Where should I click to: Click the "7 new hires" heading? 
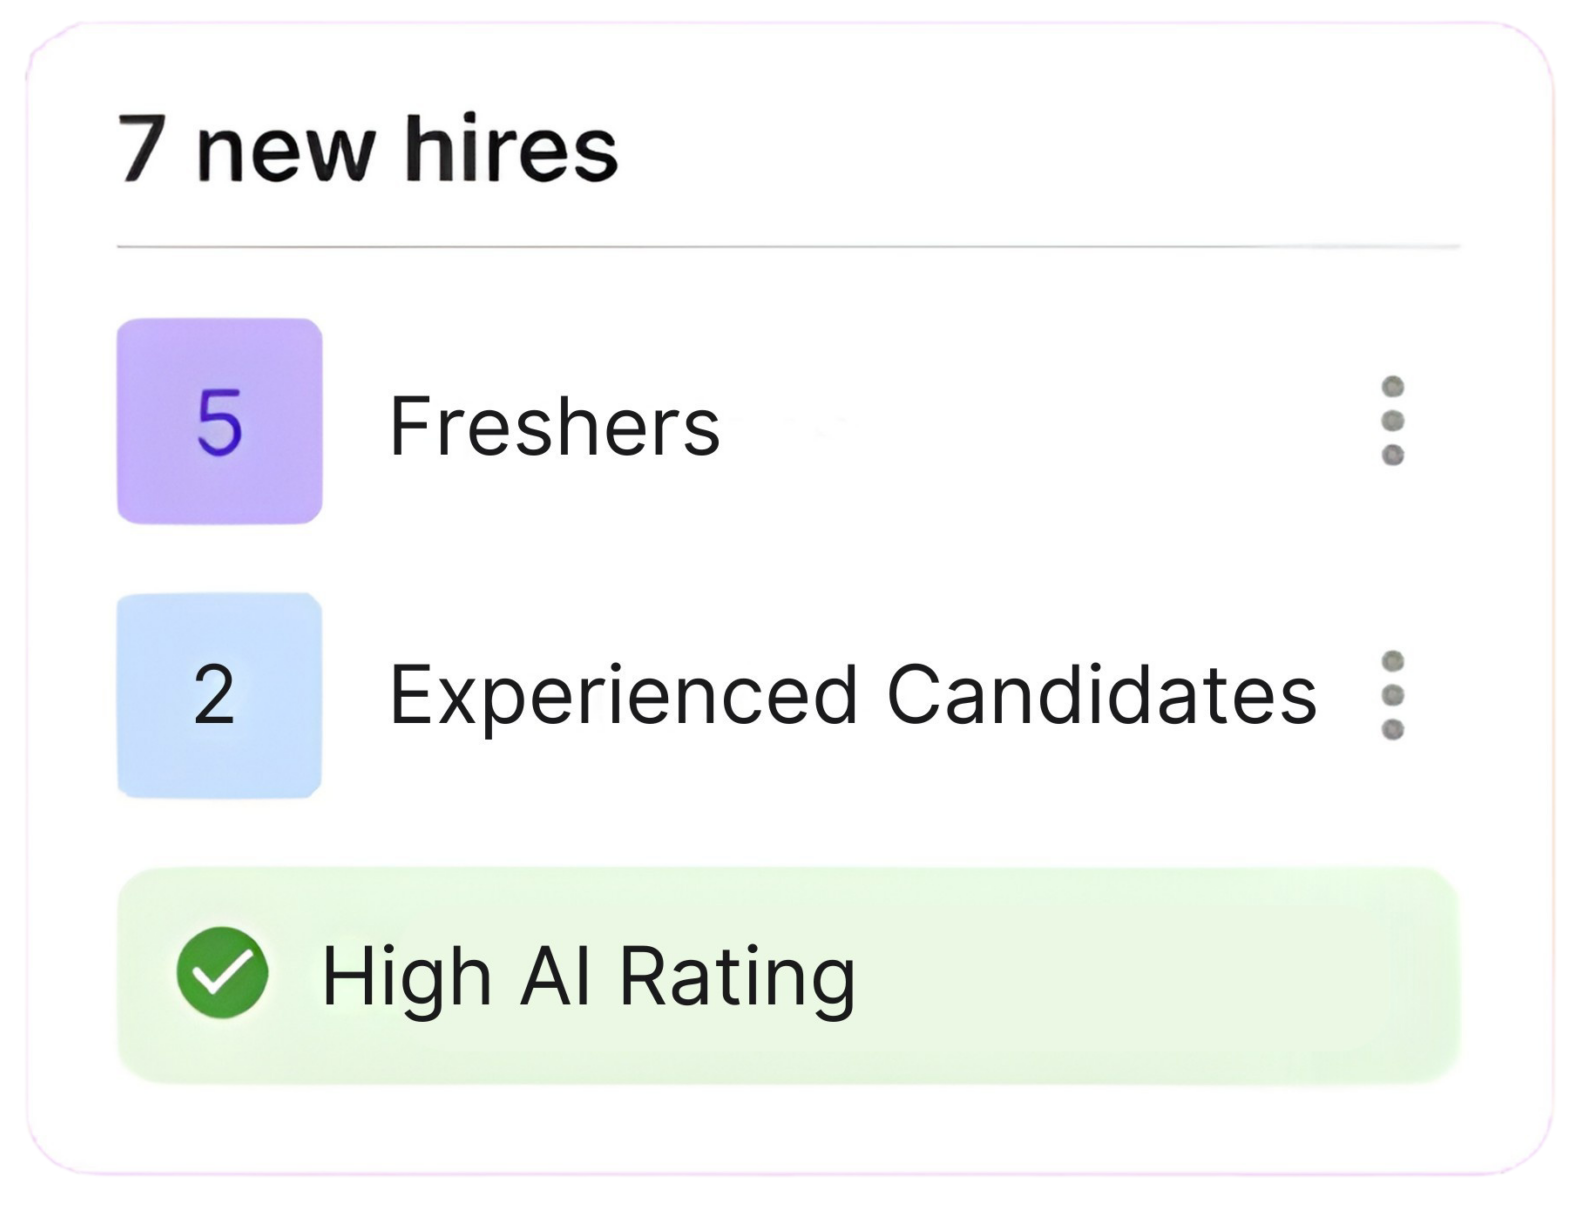(x=368, y=150)
